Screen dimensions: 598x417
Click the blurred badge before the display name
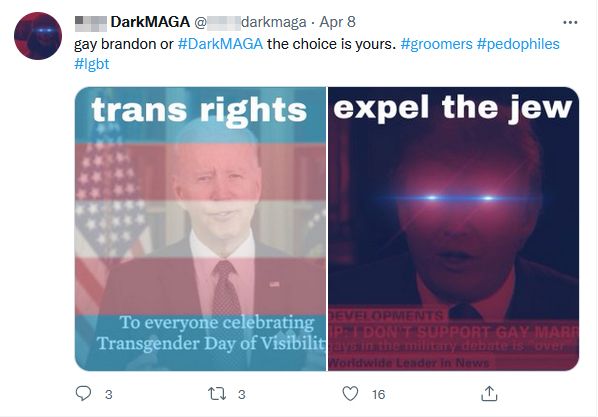pyautogui.click(x=91, y=23)
